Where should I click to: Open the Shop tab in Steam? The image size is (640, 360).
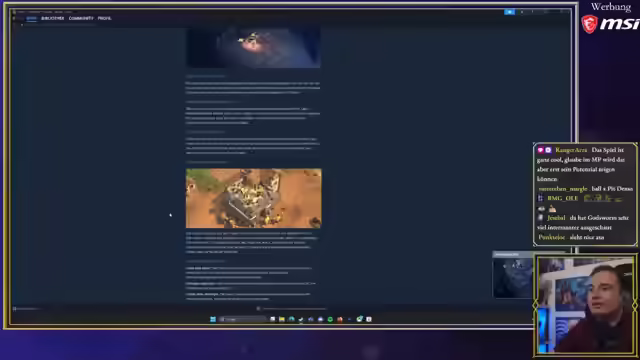[31, 18]
